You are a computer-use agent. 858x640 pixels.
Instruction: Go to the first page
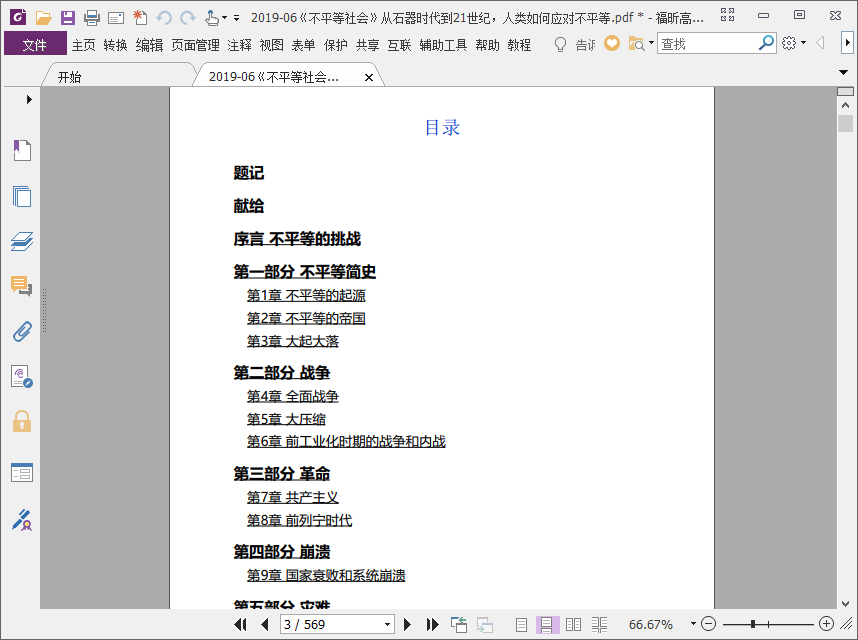click(240, 624)
